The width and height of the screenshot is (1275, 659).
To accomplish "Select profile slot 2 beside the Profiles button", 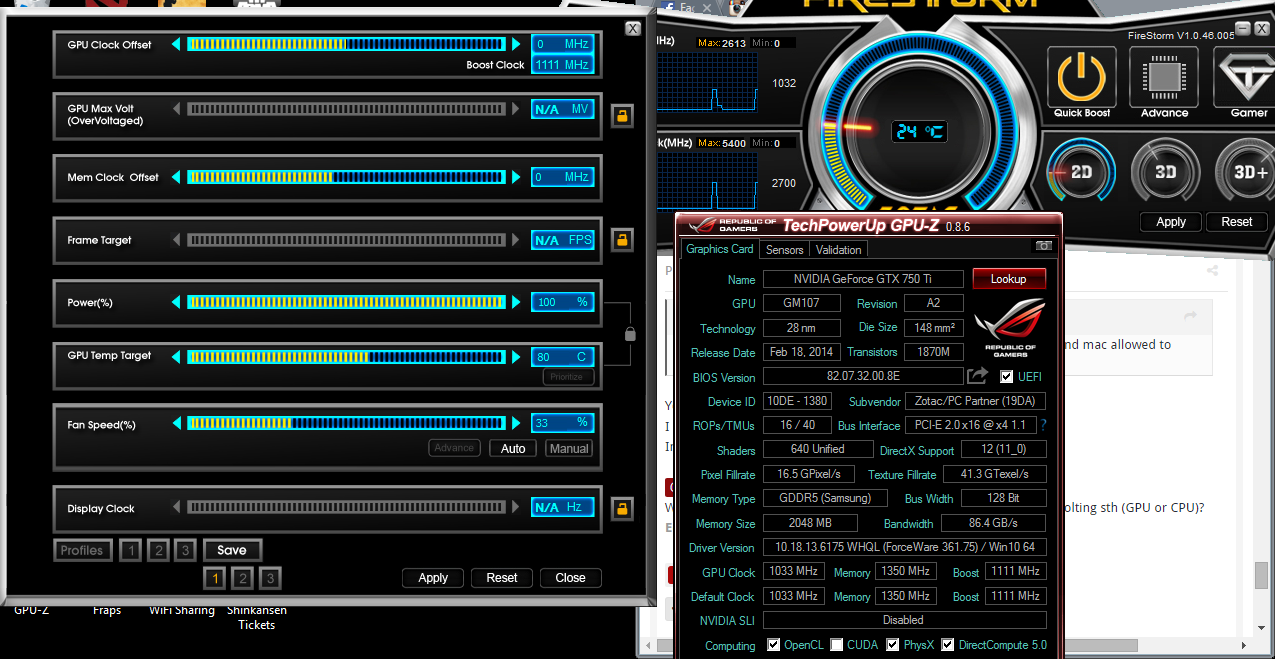I will click(x=158, y=550).
